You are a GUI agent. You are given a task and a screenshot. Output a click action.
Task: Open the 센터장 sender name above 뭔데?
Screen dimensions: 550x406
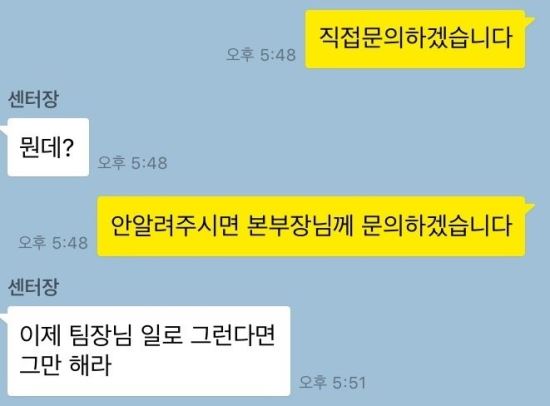coord(33,99)
